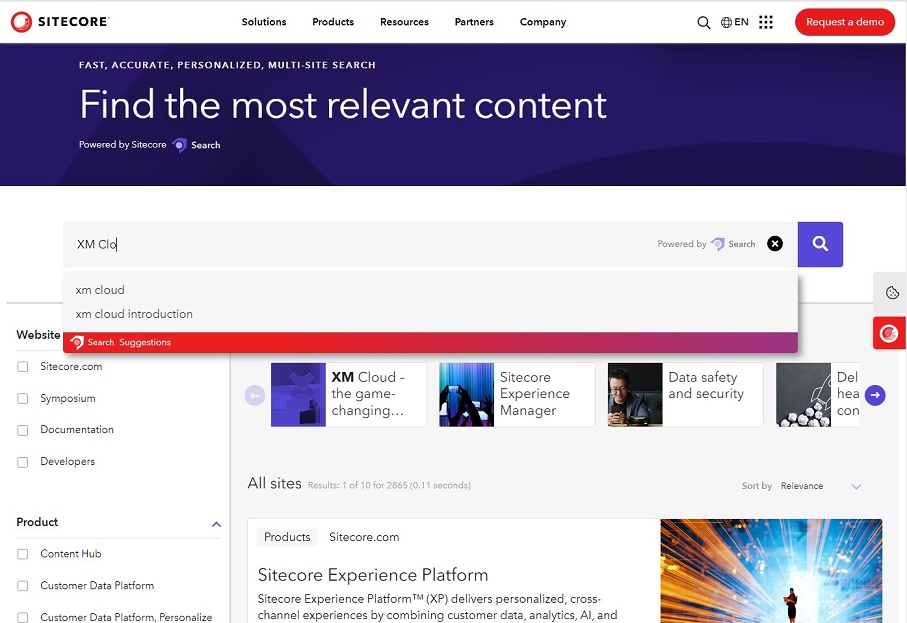Open Sitecore Experience Platform result title
Screen dimensions: 907x623
[x=373, y=575]
